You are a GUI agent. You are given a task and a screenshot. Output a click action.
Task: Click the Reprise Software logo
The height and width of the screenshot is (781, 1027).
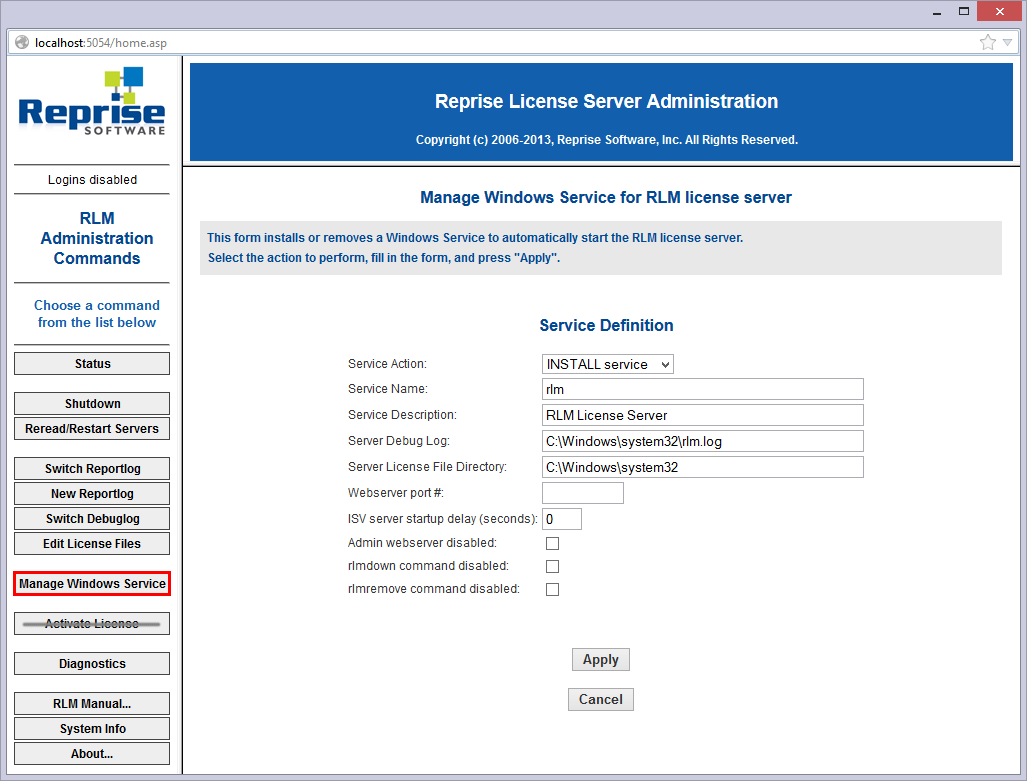pyautogui.click(x=92, y=102)
